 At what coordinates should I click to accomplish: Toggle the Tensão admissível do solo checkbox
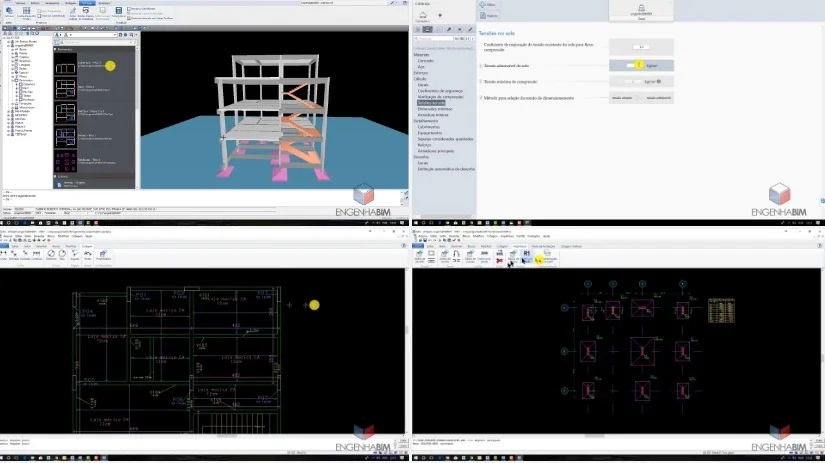[x=481, y=66]
